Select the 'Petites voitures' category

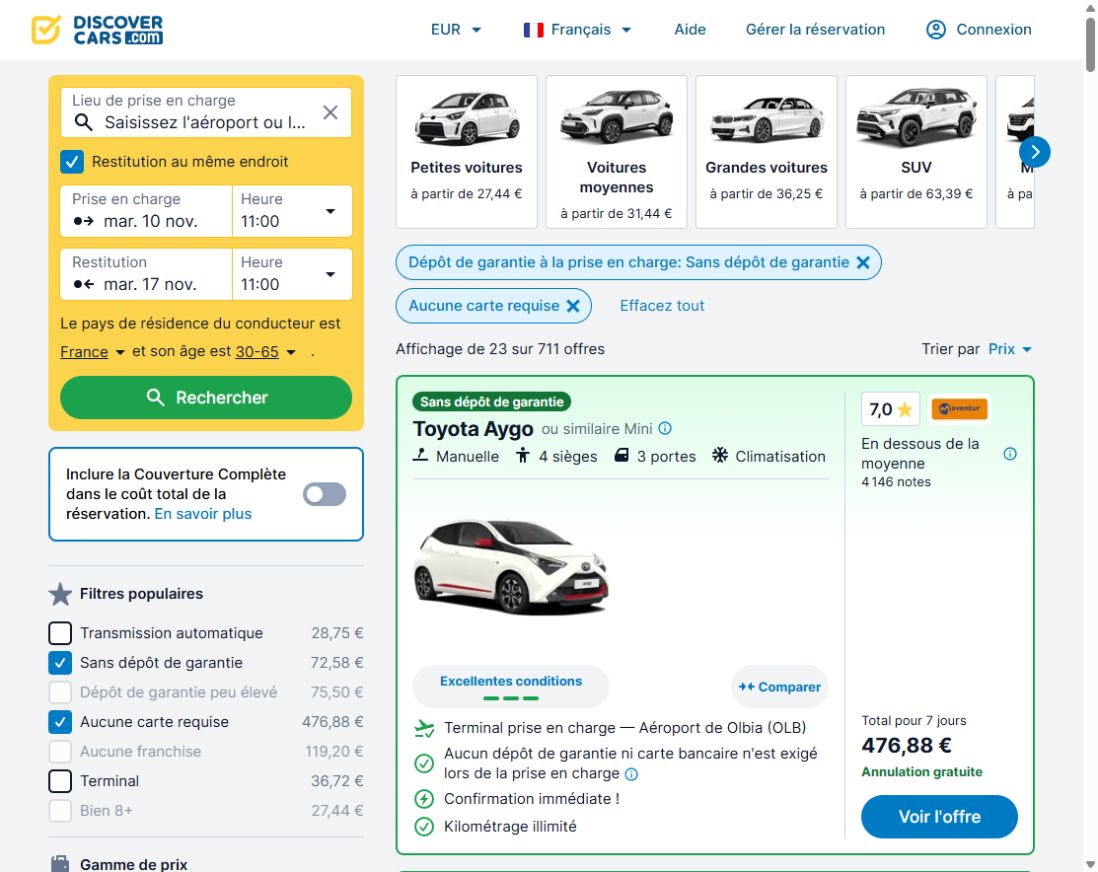pos(466,152)
